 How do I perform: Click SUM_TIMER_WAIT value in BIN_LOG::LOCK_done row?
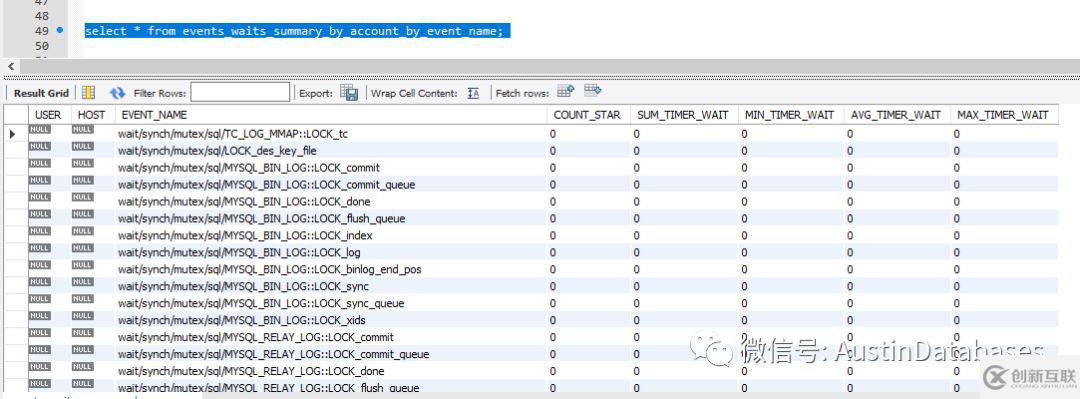(636, 201)
